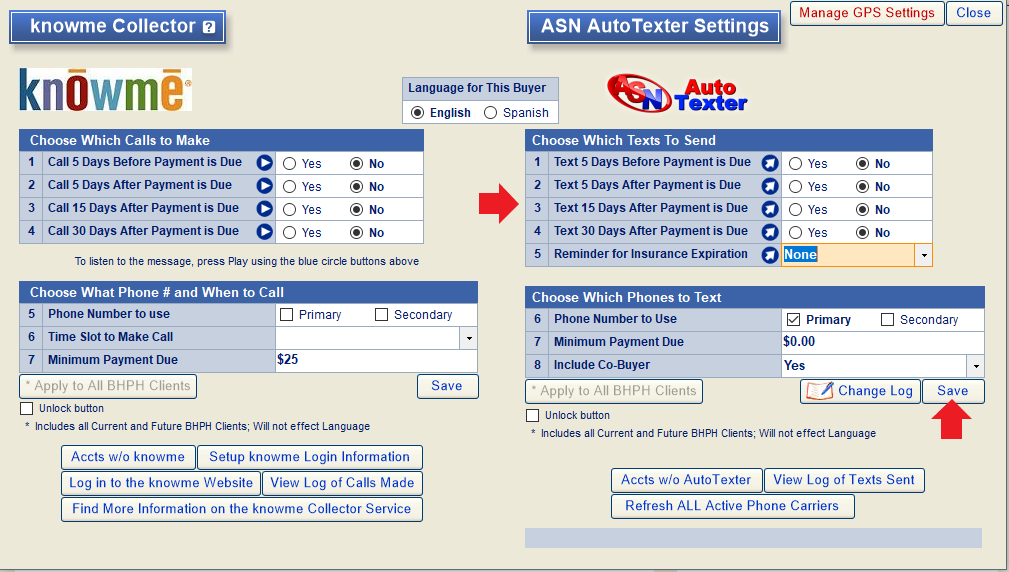Save the AutoTexter settings
The image size is (1009, 572).
point(953,391)
